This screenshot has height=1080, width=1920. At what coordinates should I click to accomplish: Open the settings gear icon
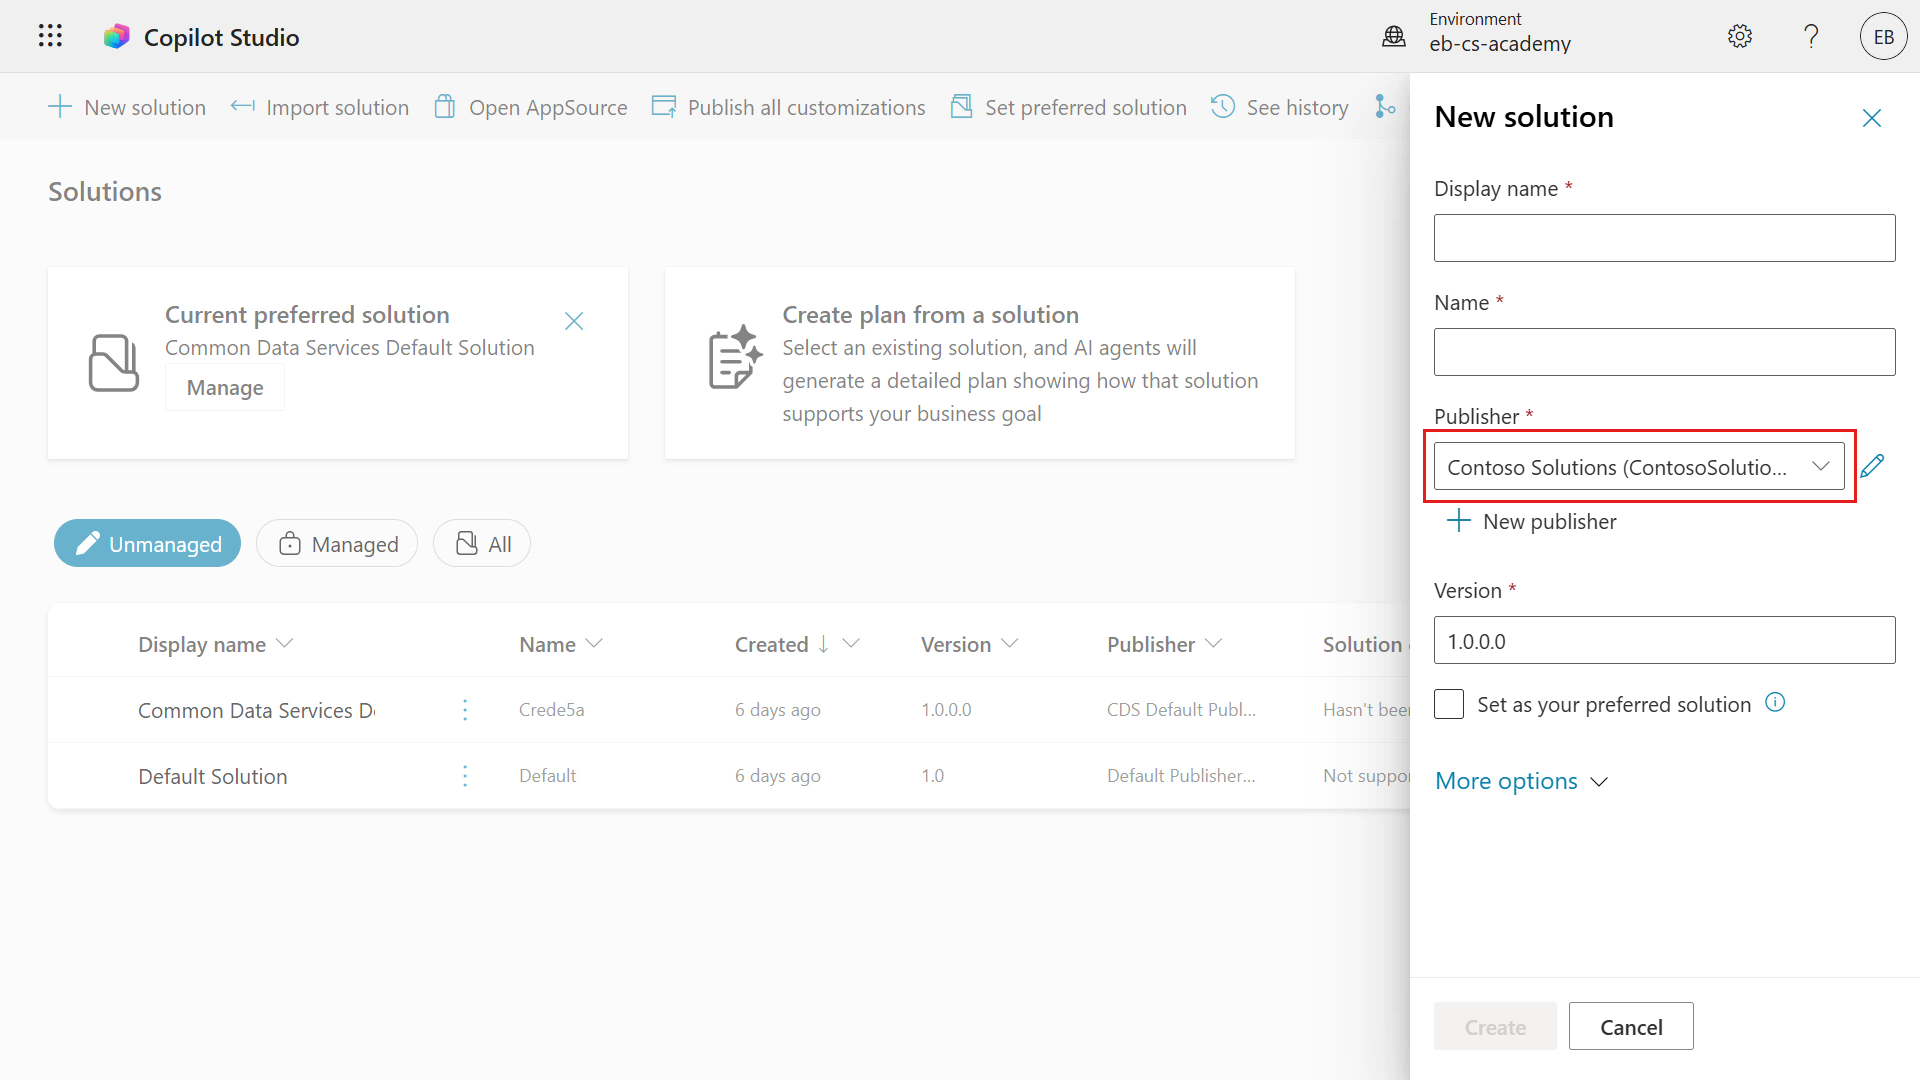point(1740,37)
